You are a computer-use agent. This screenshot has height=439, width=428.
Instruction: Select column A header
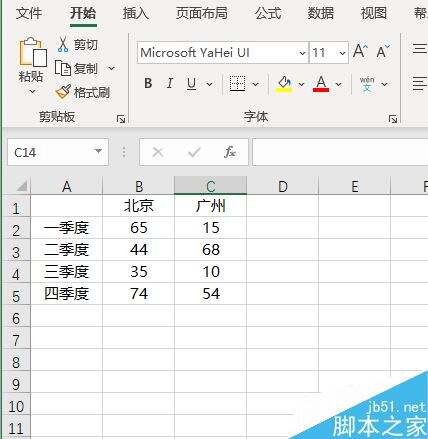click(x=67, y=186)
